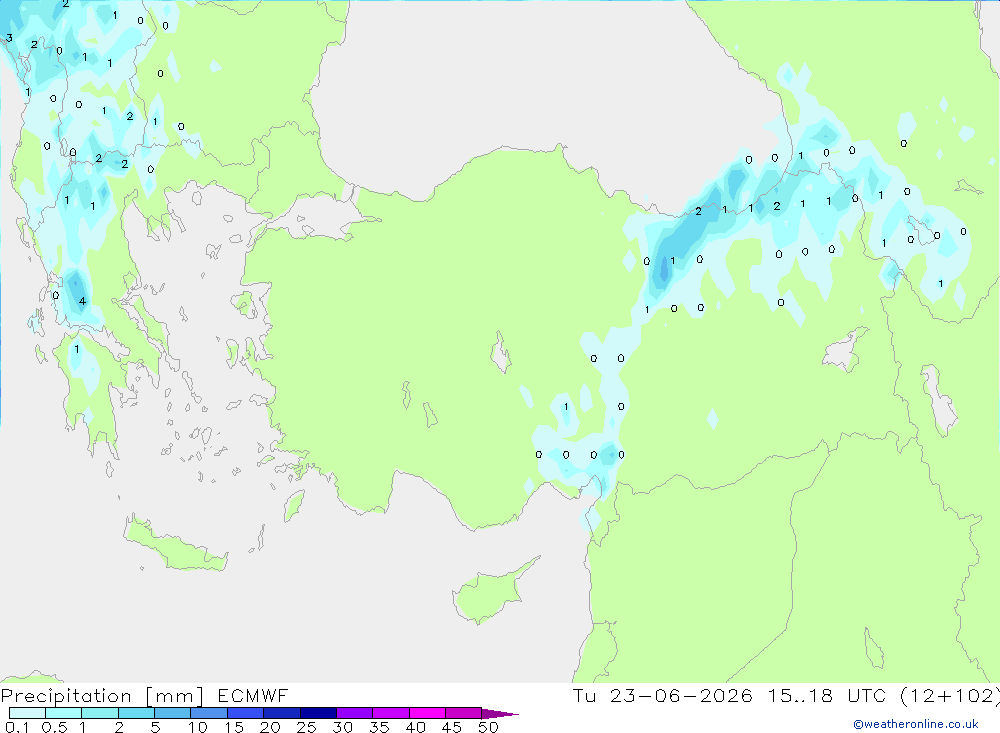Click the 'ECMWF' model label
Image resolution: width=1000 pixels, height=733 pixels.
coord(253,696)
